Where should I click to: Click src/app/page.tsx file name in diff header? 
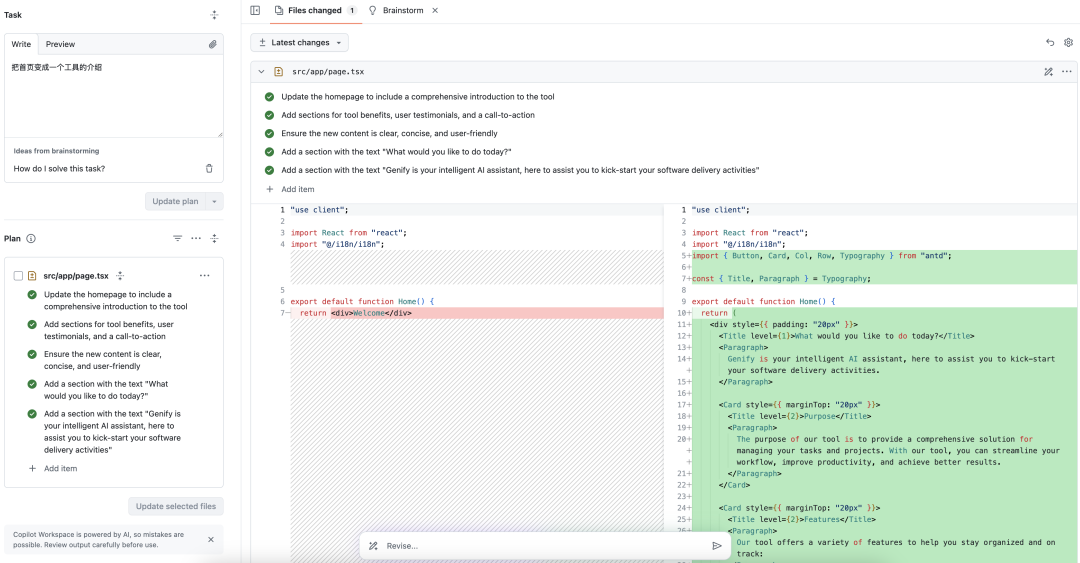(x=328, y=72)
